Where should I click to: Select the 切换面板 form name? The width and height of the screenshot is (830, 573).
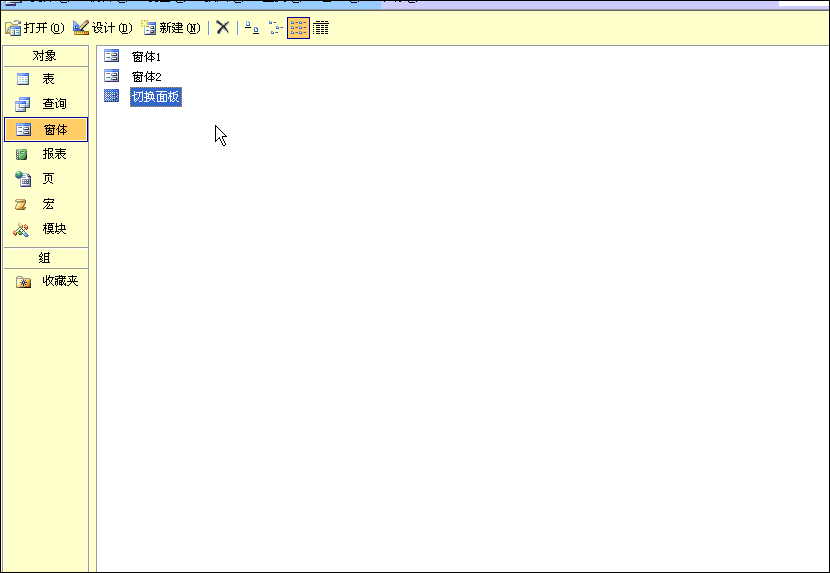pos(156,97)
